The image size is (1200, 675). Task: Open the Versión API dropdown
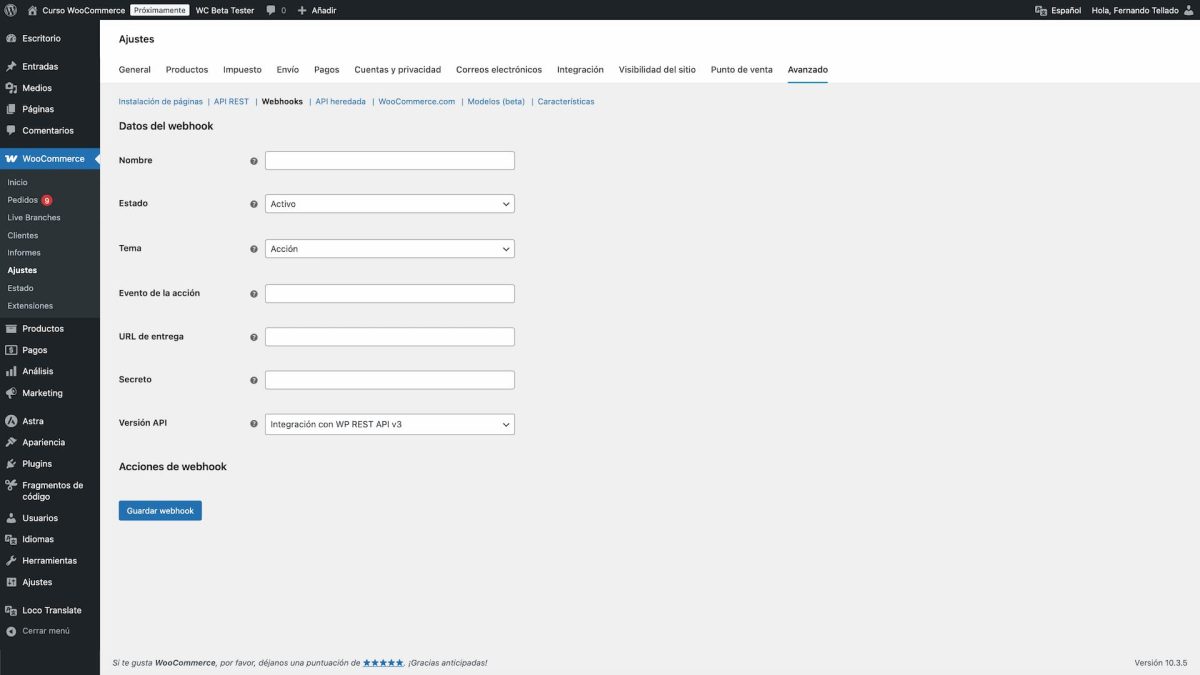(389, 423)
